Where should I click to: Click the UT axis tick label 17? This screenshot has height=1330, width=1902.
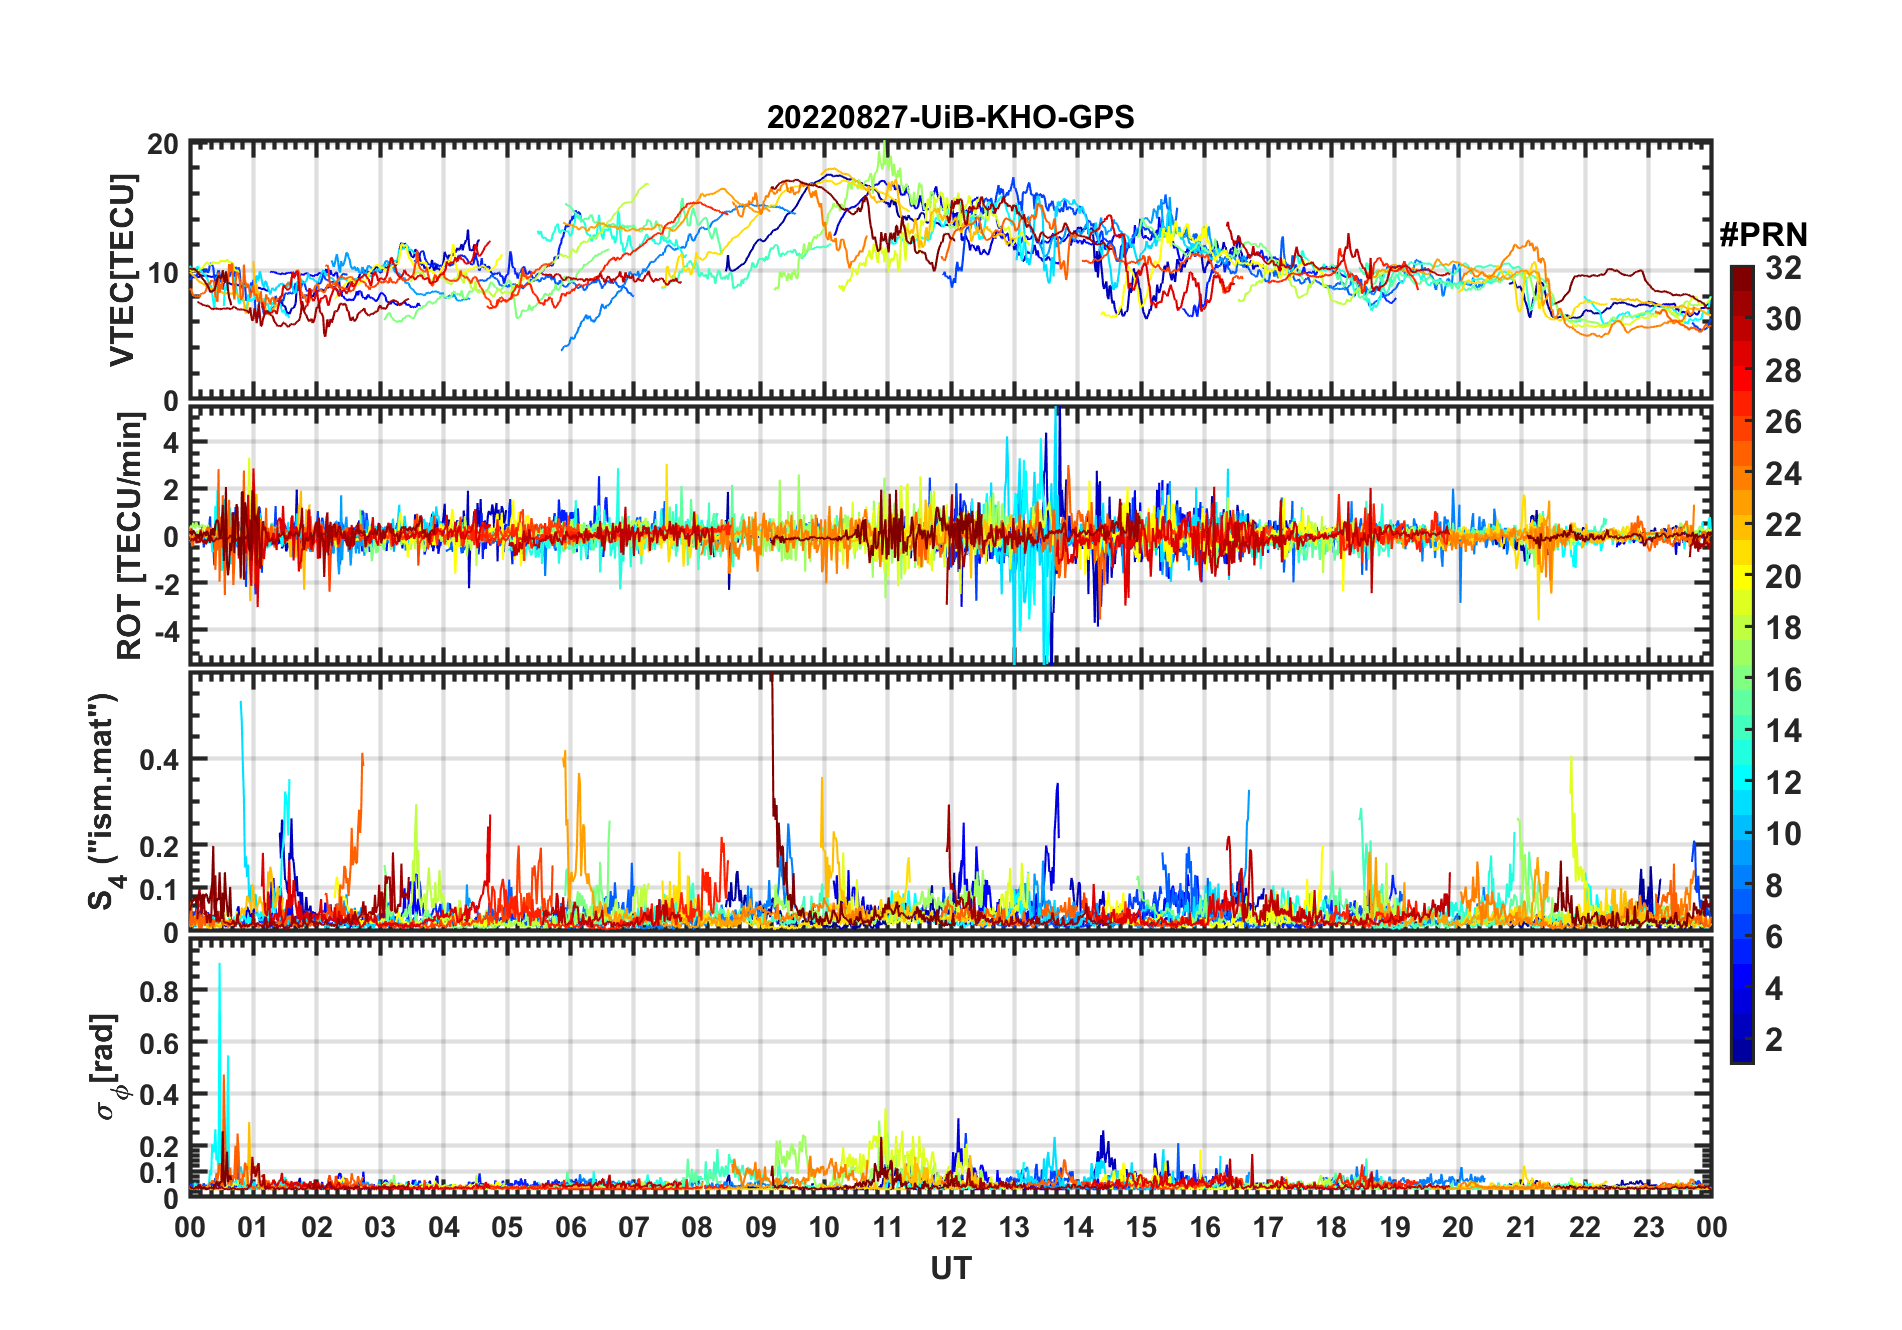click(1268, 1227)
